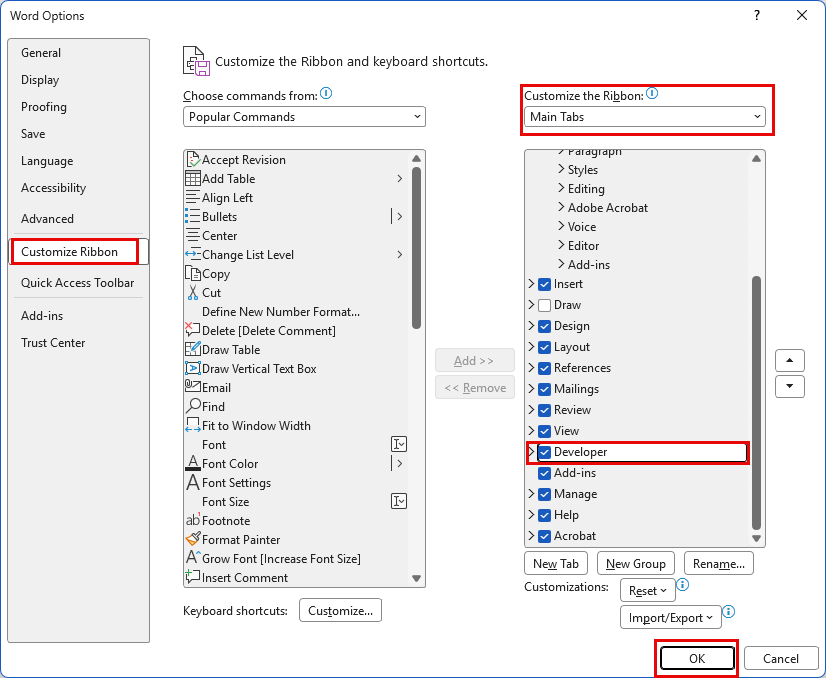Disable the Acrobat tab checkbox
Screen dimensions: 826x678
(x=545, y=537)
